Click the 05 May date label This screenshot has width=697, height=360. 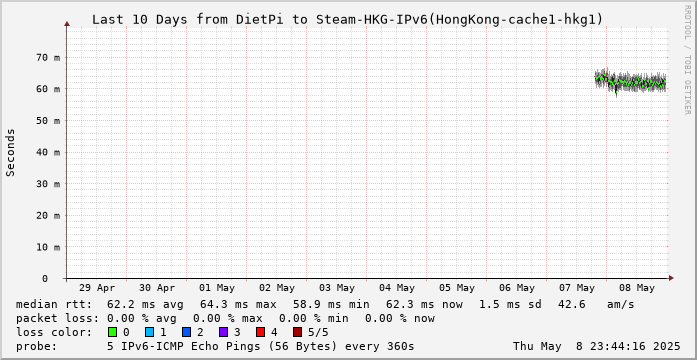(x=457, y=288)
